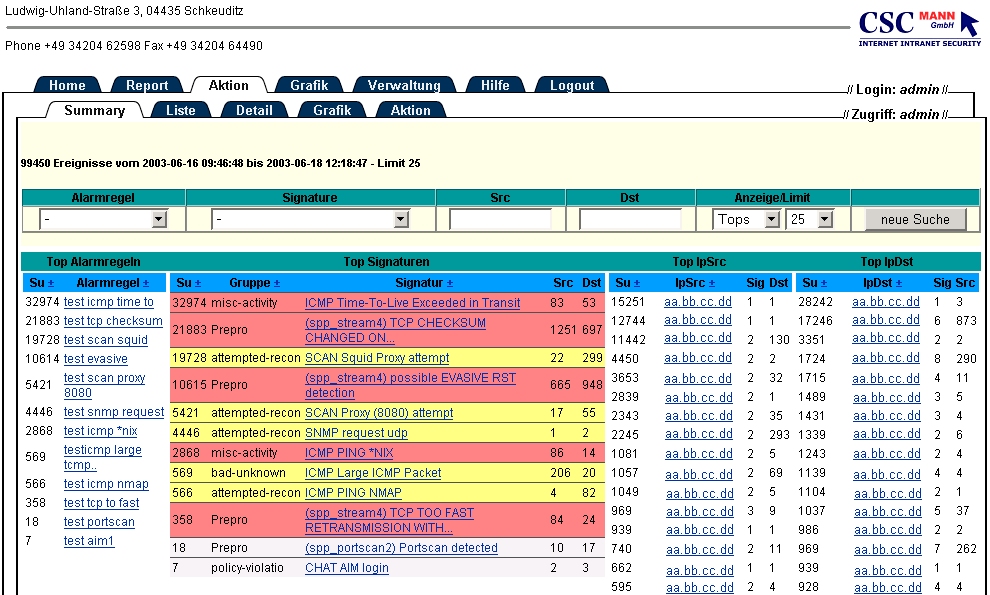990x595 pixels.
Task: Select the Summary sub-tab
Action: (95, 110)
